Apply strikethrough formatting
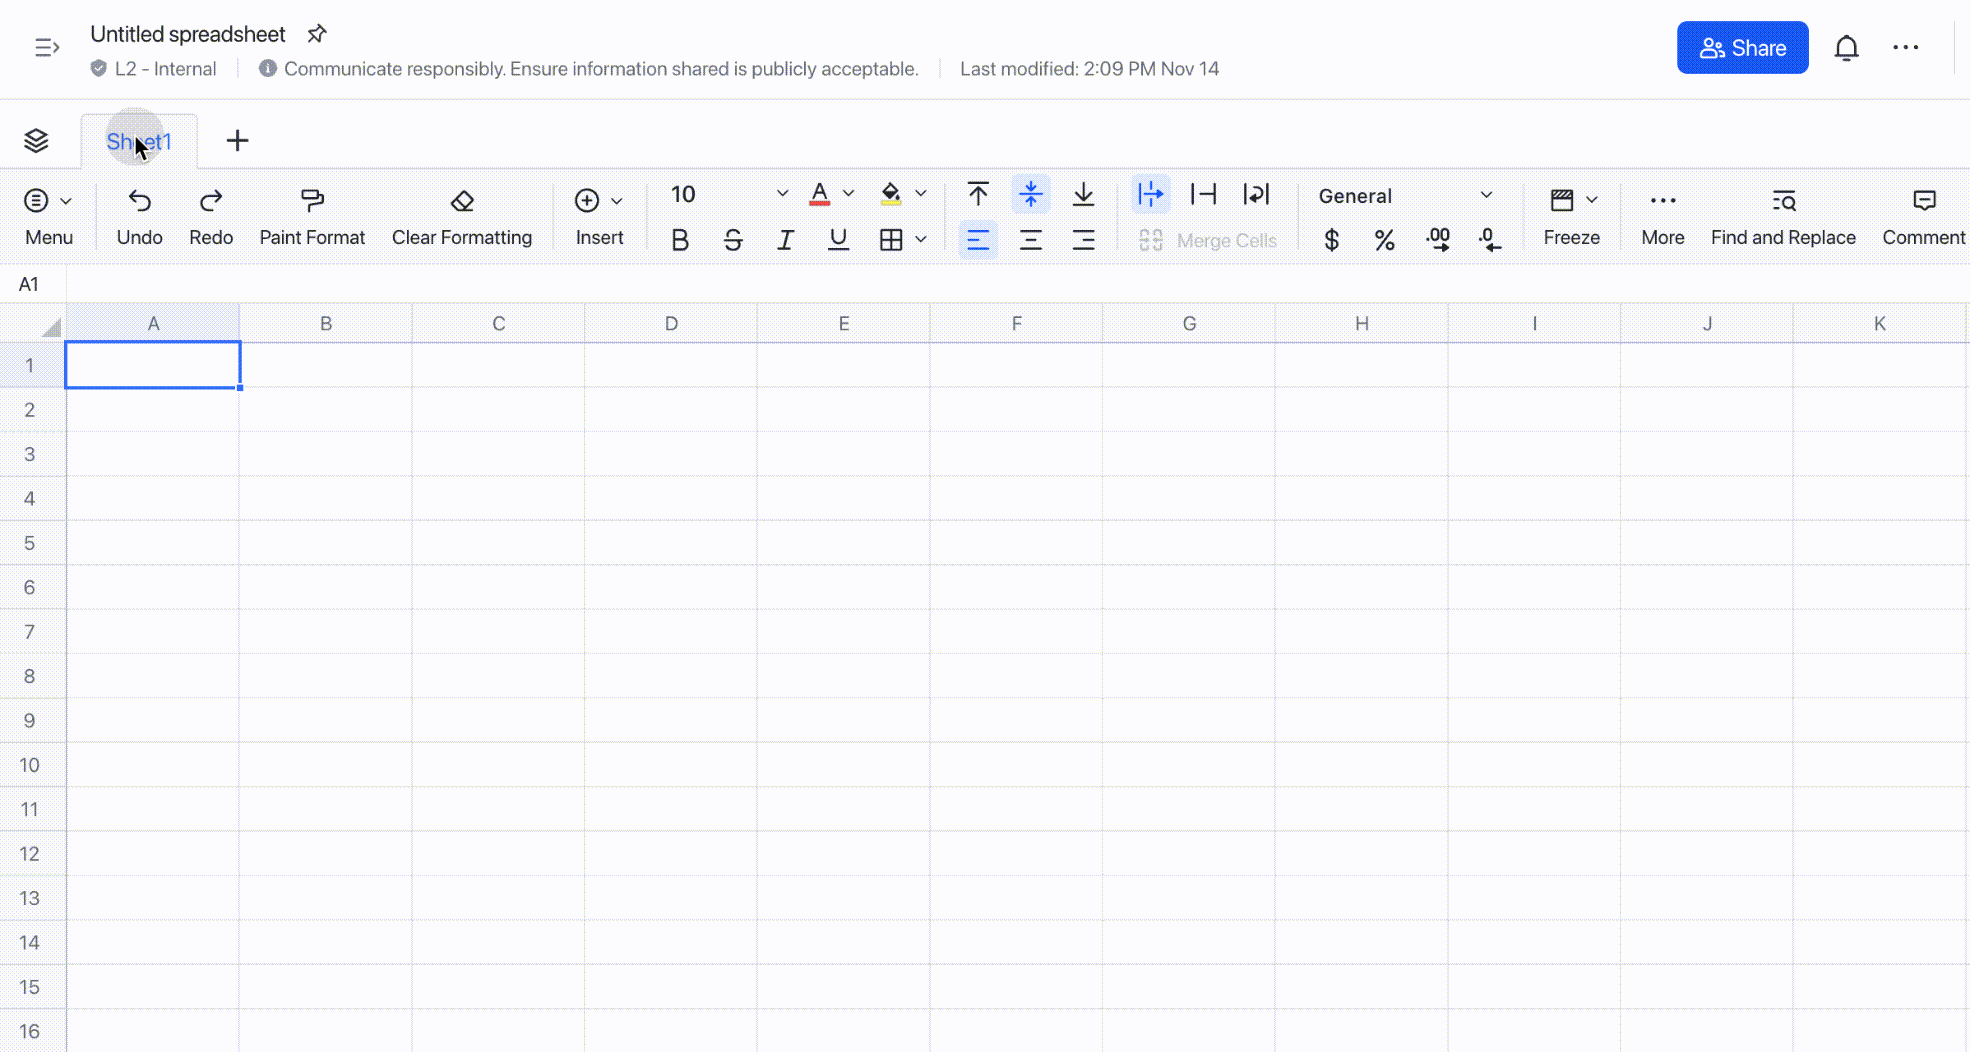 pyautogui.click(x=733, y=239)
